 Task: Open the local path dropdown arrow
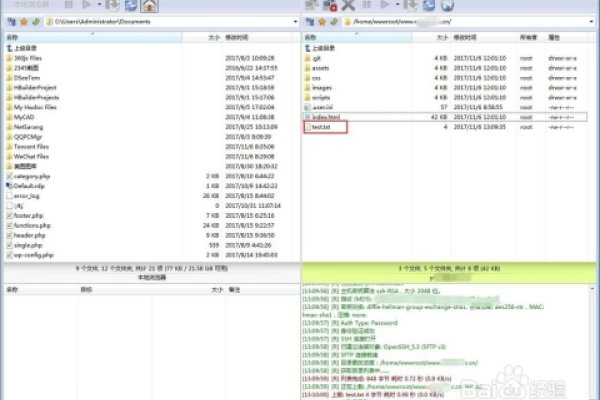click(294, 20)
